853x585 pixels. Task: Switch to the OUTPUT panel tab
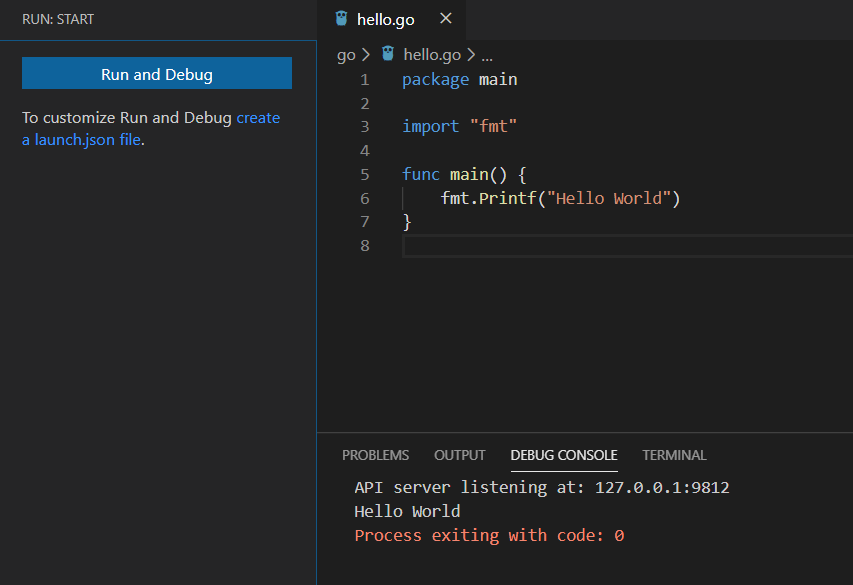tap(459, 455)
